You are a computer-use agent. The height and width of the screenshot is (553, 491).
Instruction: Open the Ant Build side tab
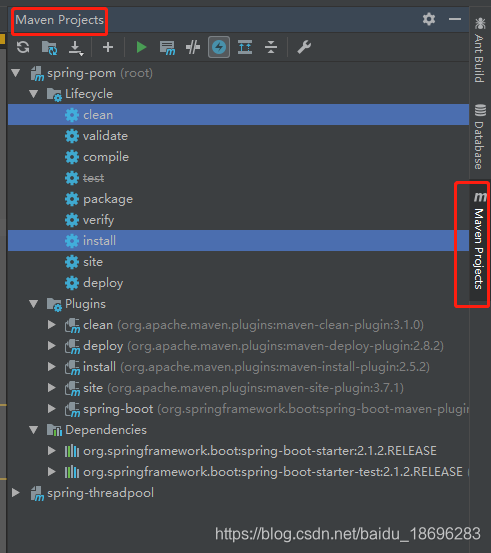coord(480,50)
